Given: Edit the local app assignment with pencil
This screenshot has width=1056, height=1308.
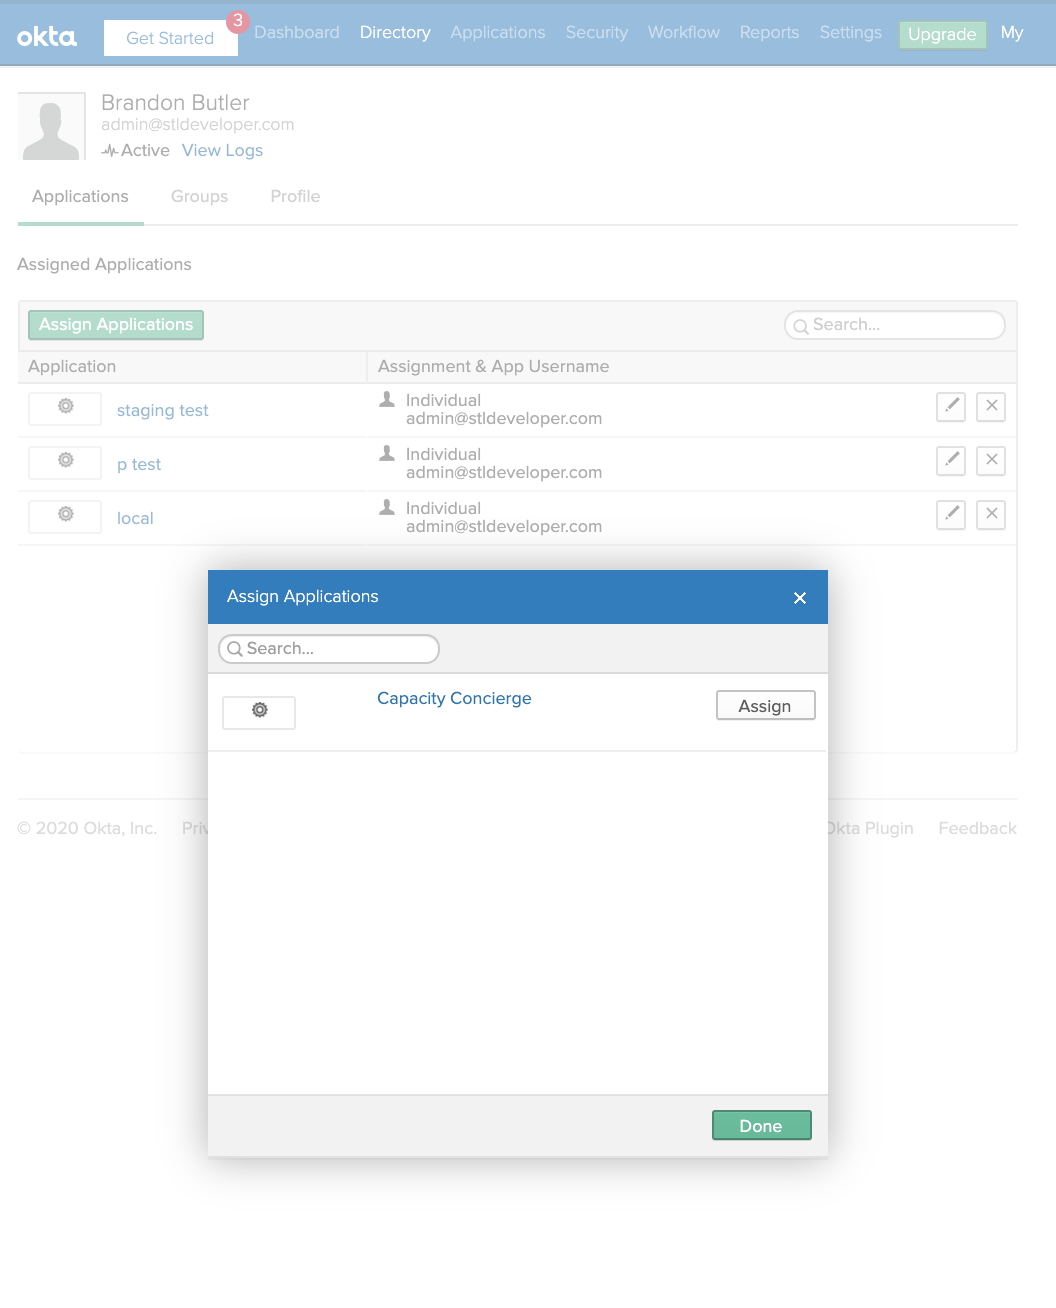Looking at the screenshot, I should click(x=951, y=514).
